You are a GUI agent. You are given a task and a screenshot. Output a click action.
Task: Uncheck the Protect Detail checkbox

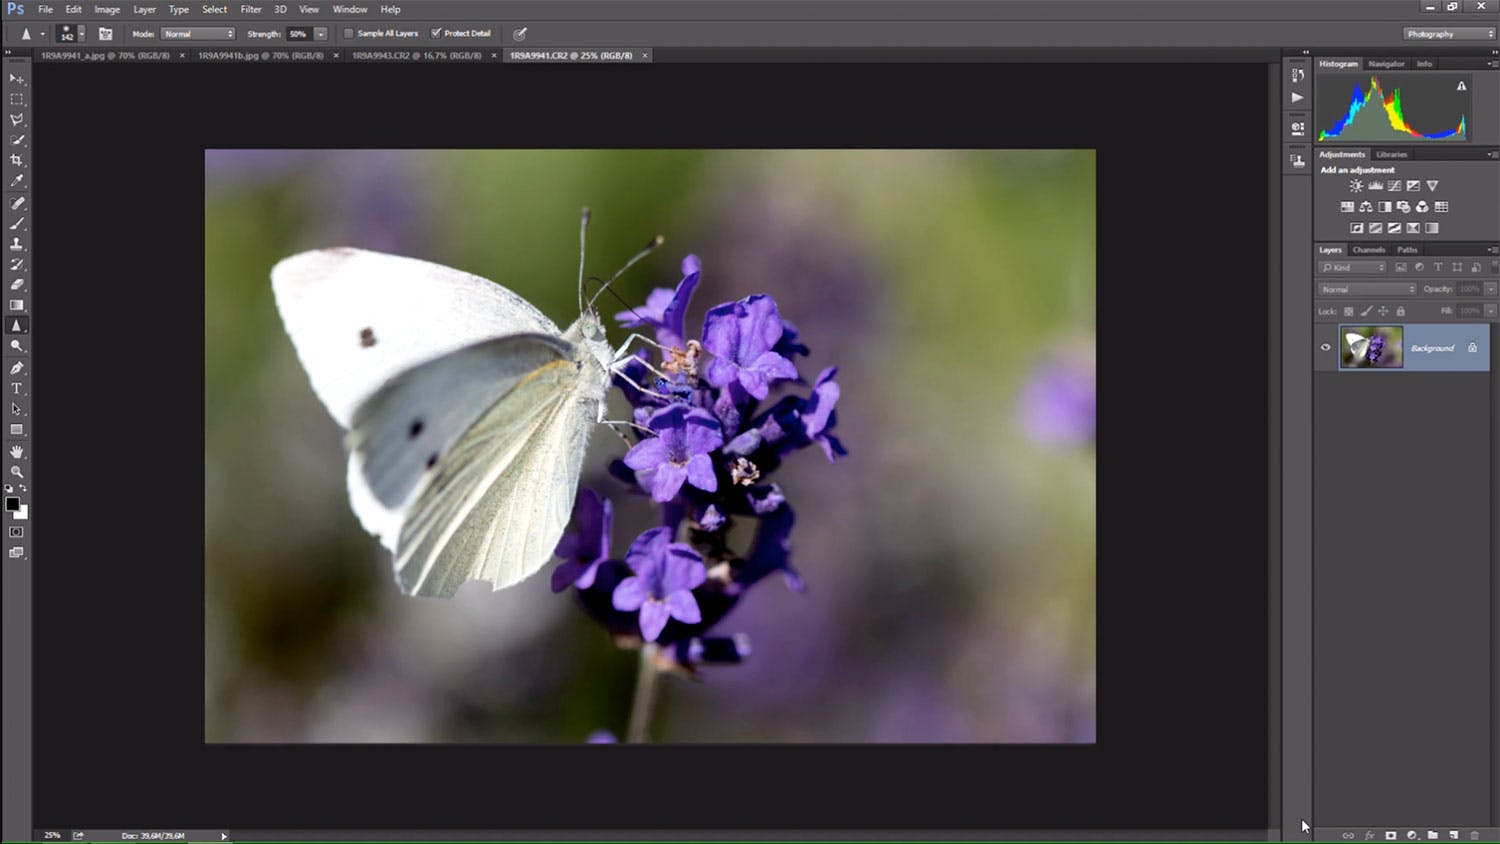pyautogui.click(x=436, y=33)
